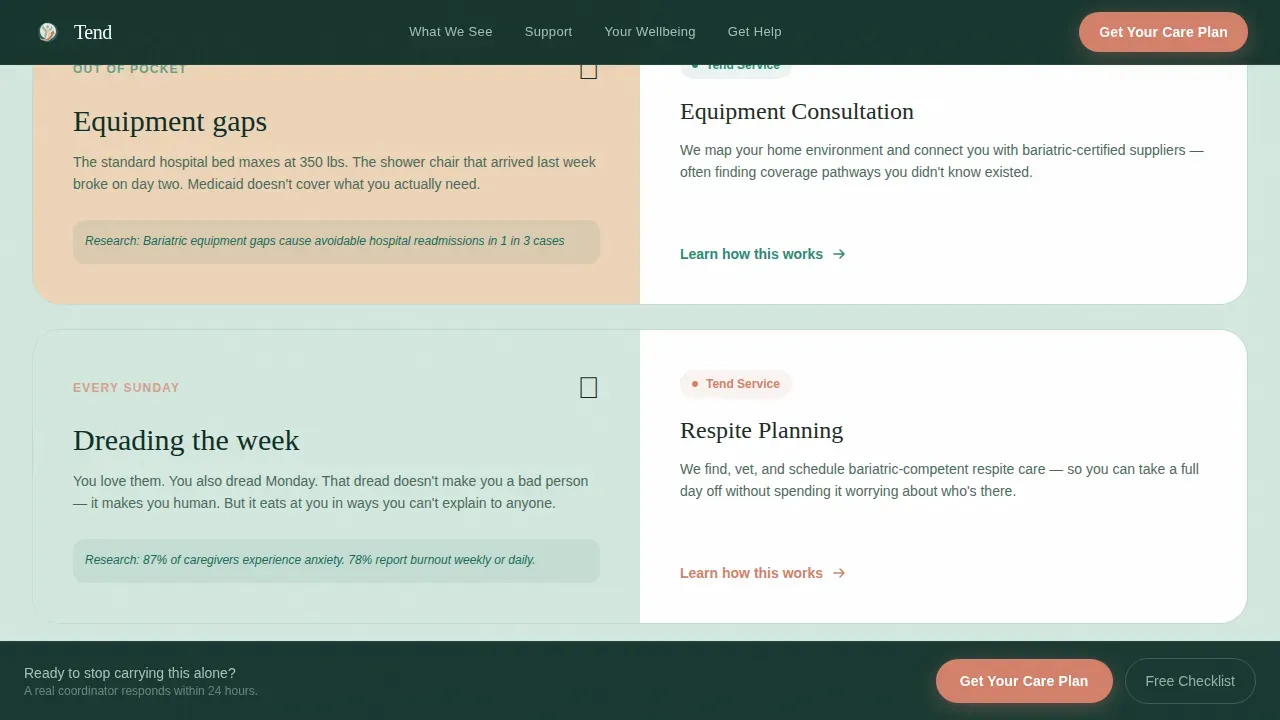The image size is (1280, 720).
Task: Click arrow icon beside Respite Planning learn link
Action: [839, 573]
